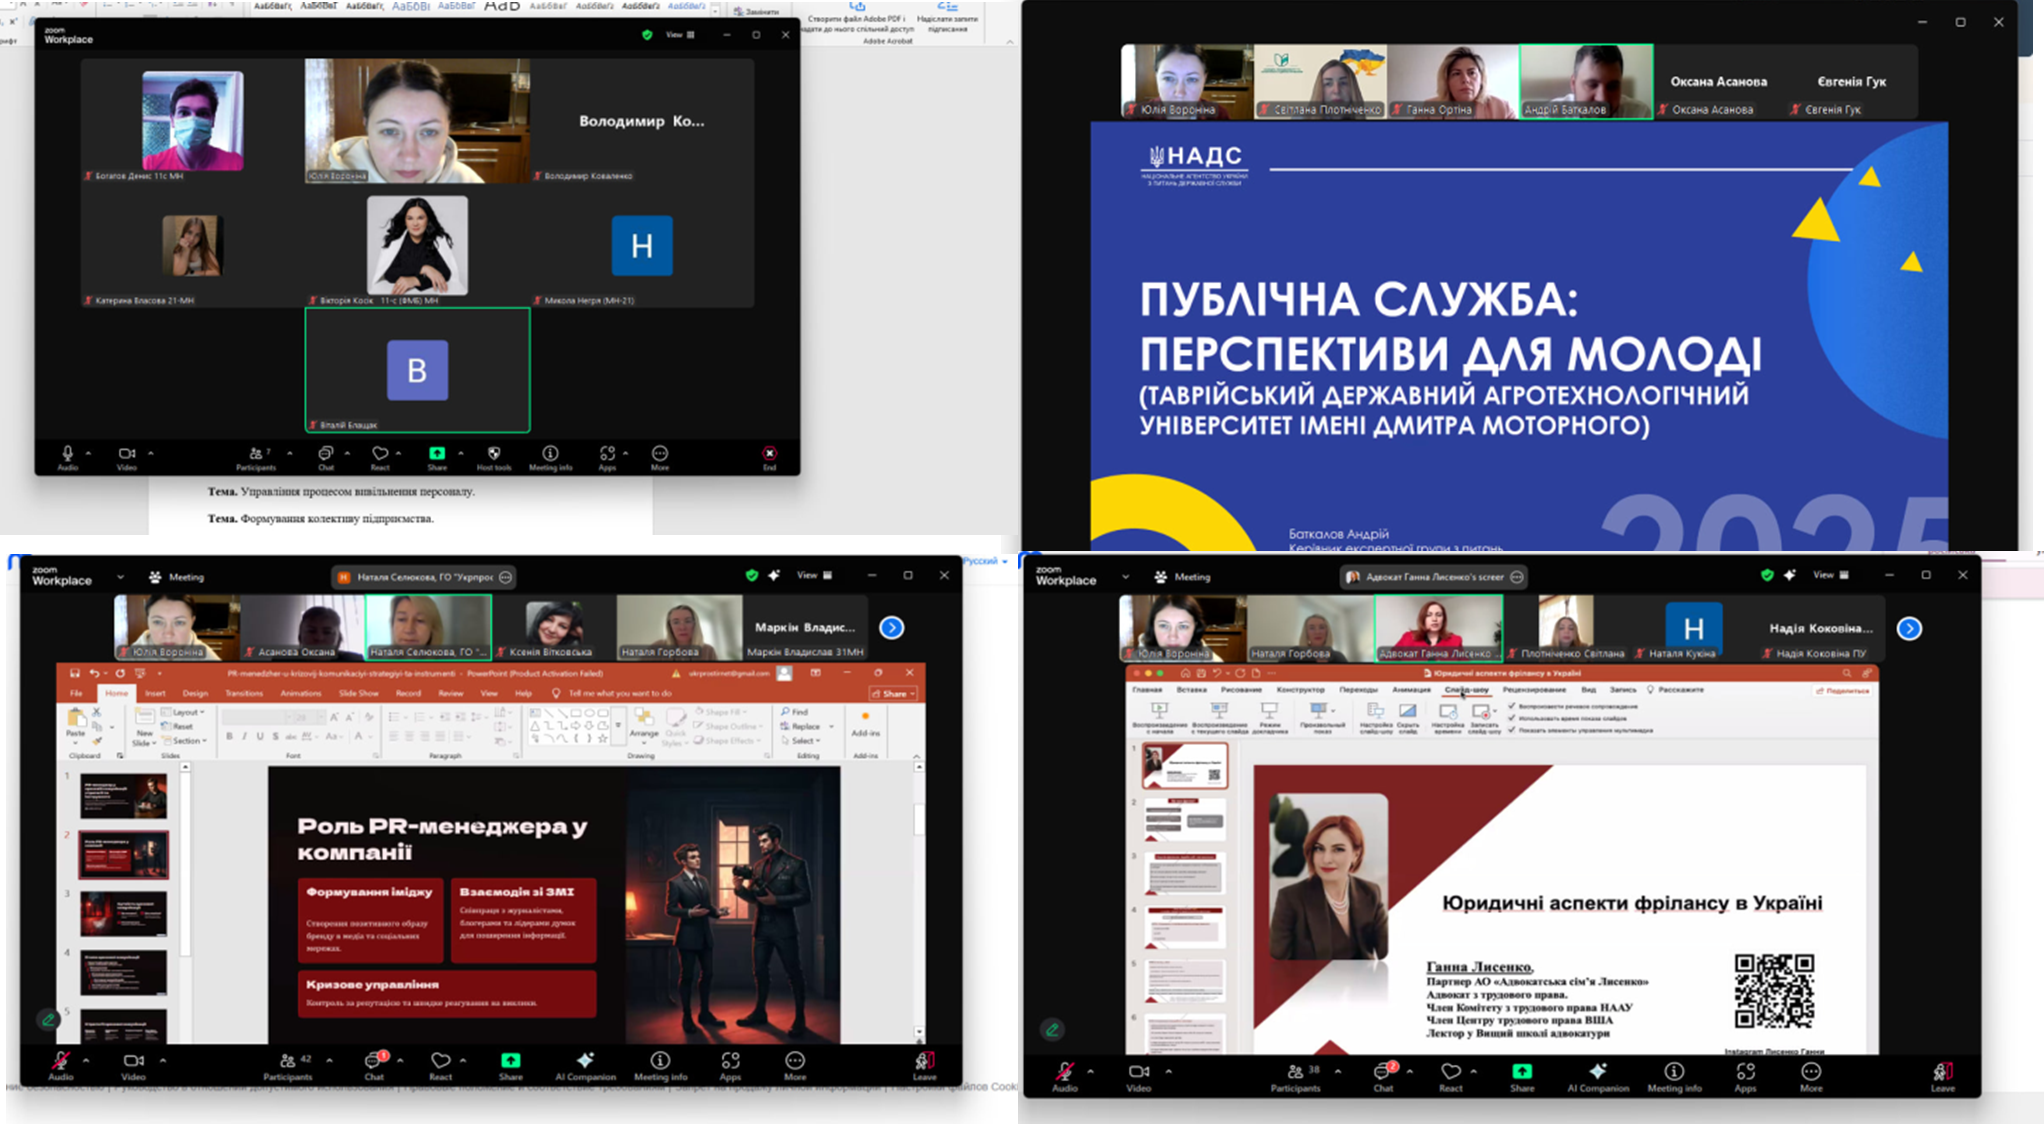
Task: Open the Shape Fill color swatch
Action: pos(700,711)
